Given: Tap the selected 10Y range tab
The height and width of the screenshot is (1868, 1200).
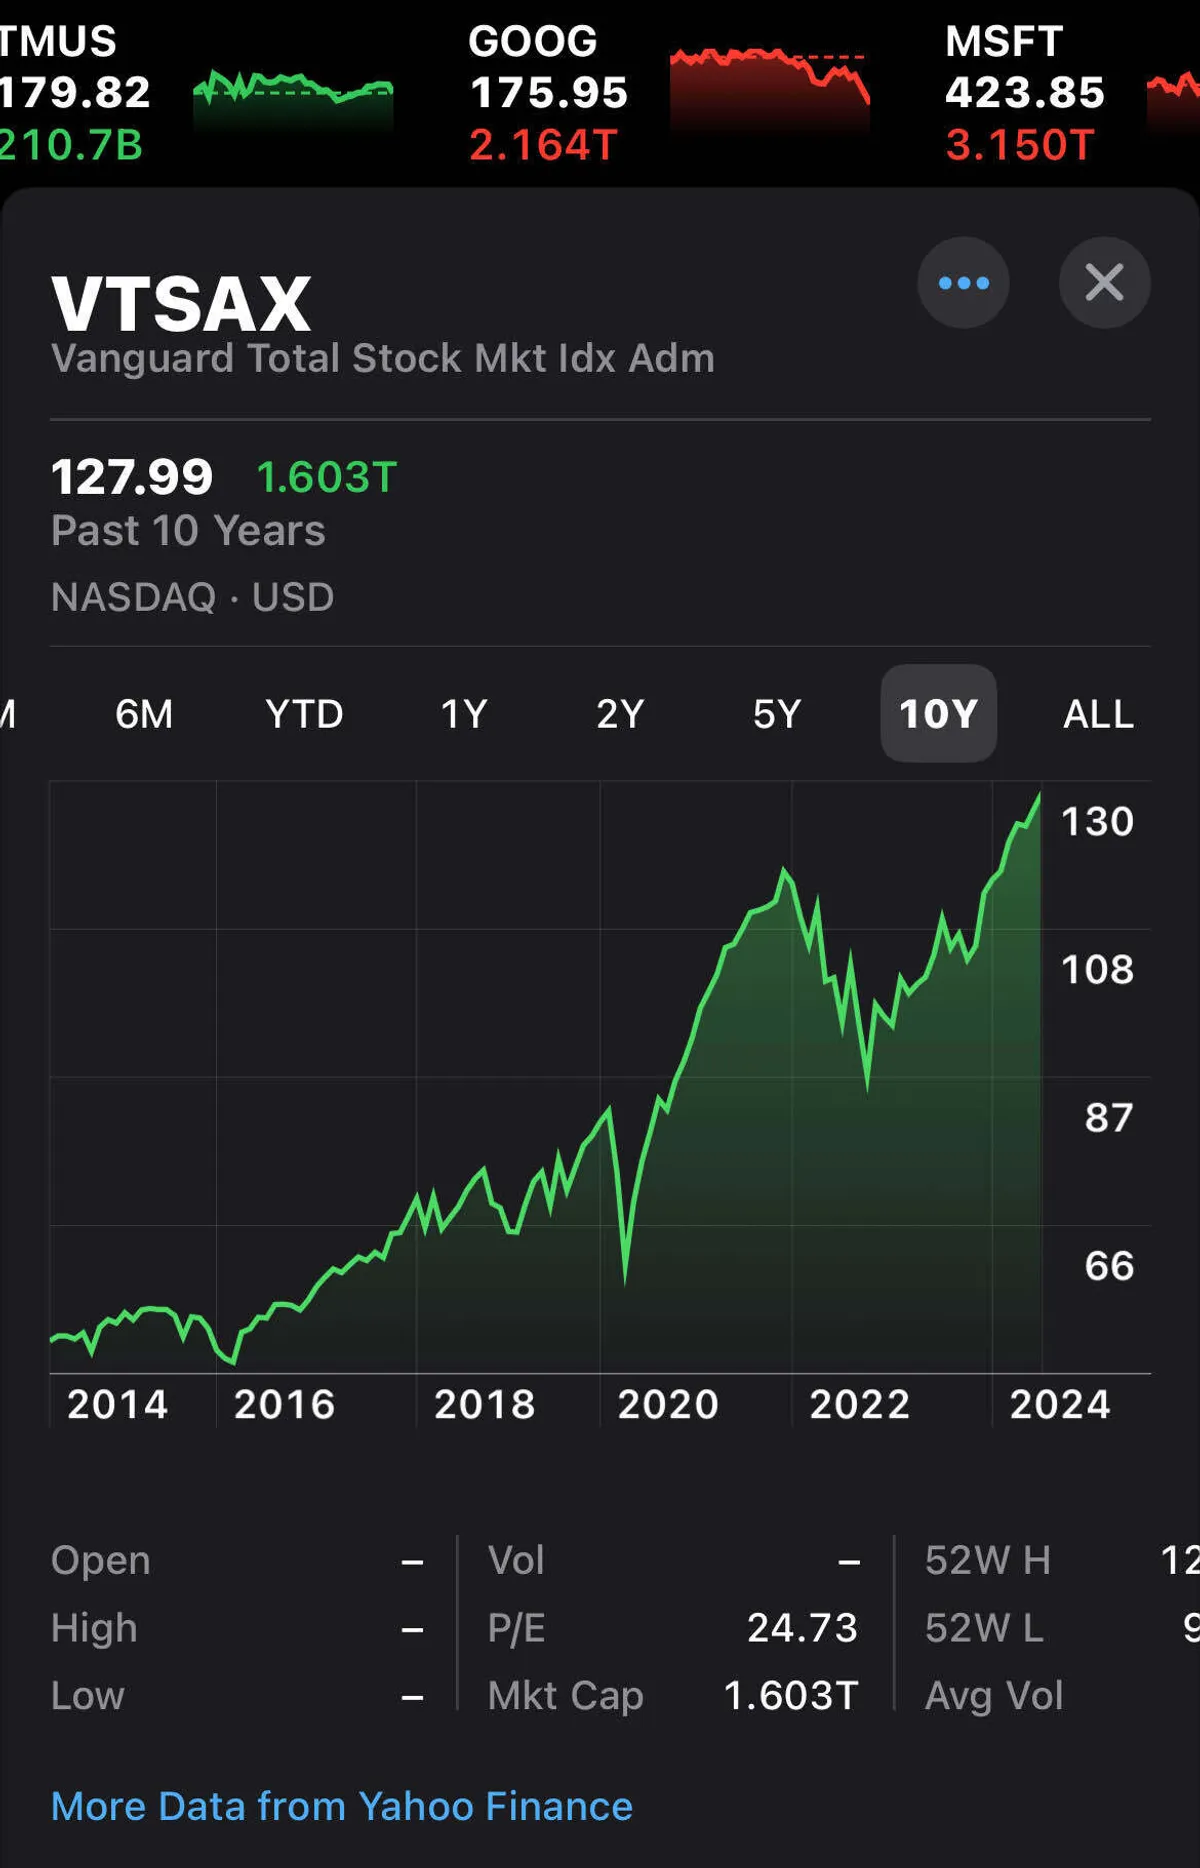Looking at the screenshot, I should click(938, 714).
